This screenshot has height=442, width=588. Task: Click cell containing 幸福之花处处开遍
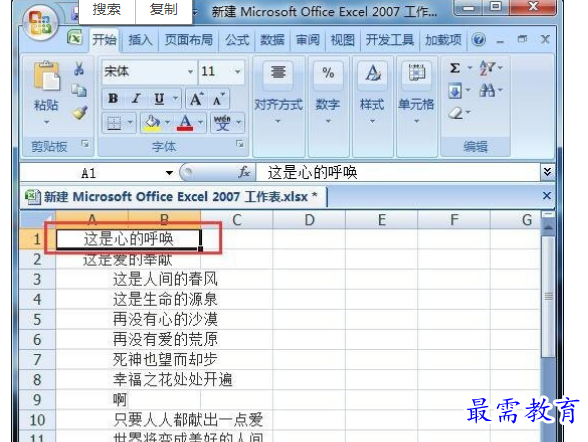172,380
